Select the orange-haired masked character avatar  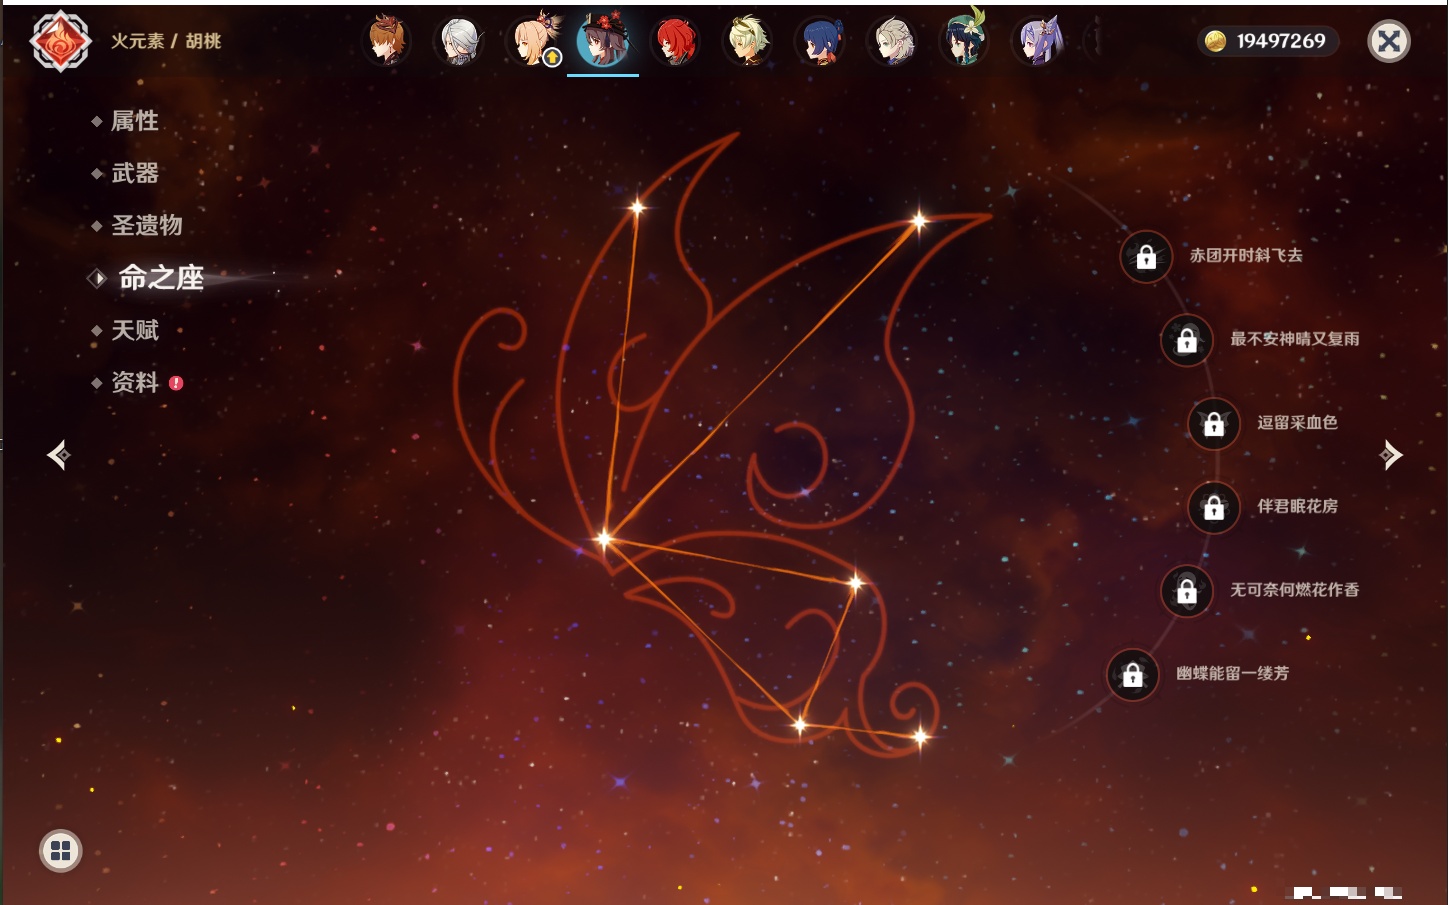[x=386, y=42]
